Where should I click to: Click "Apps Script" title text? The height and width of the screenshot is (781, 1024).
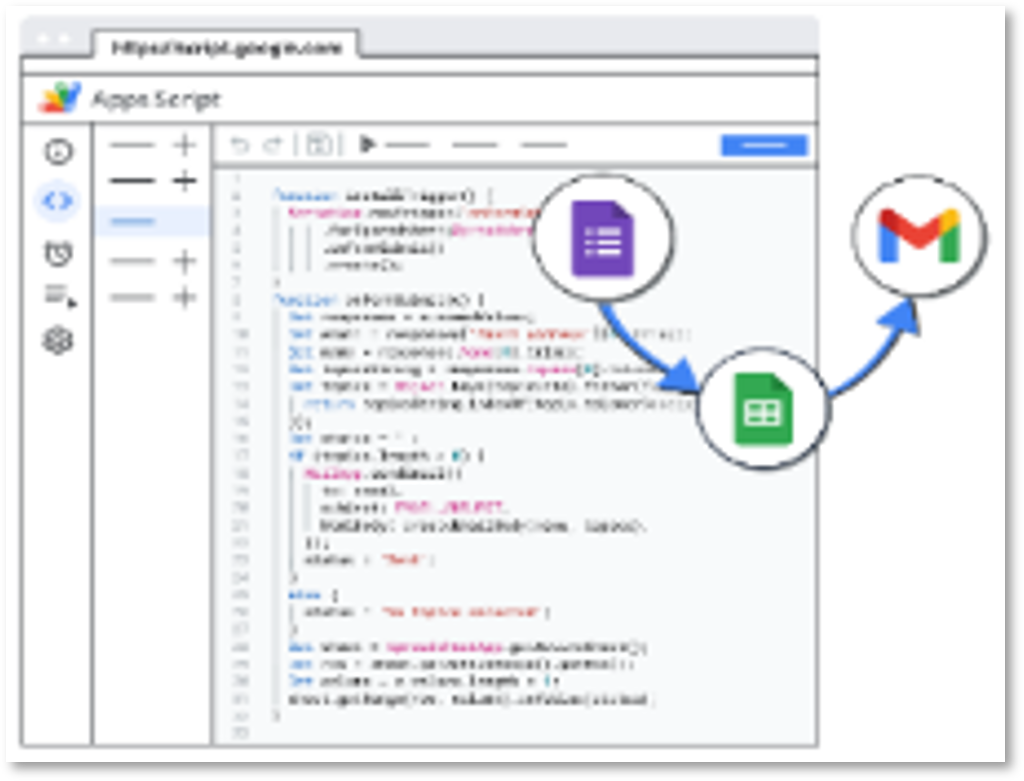[156, 99]
